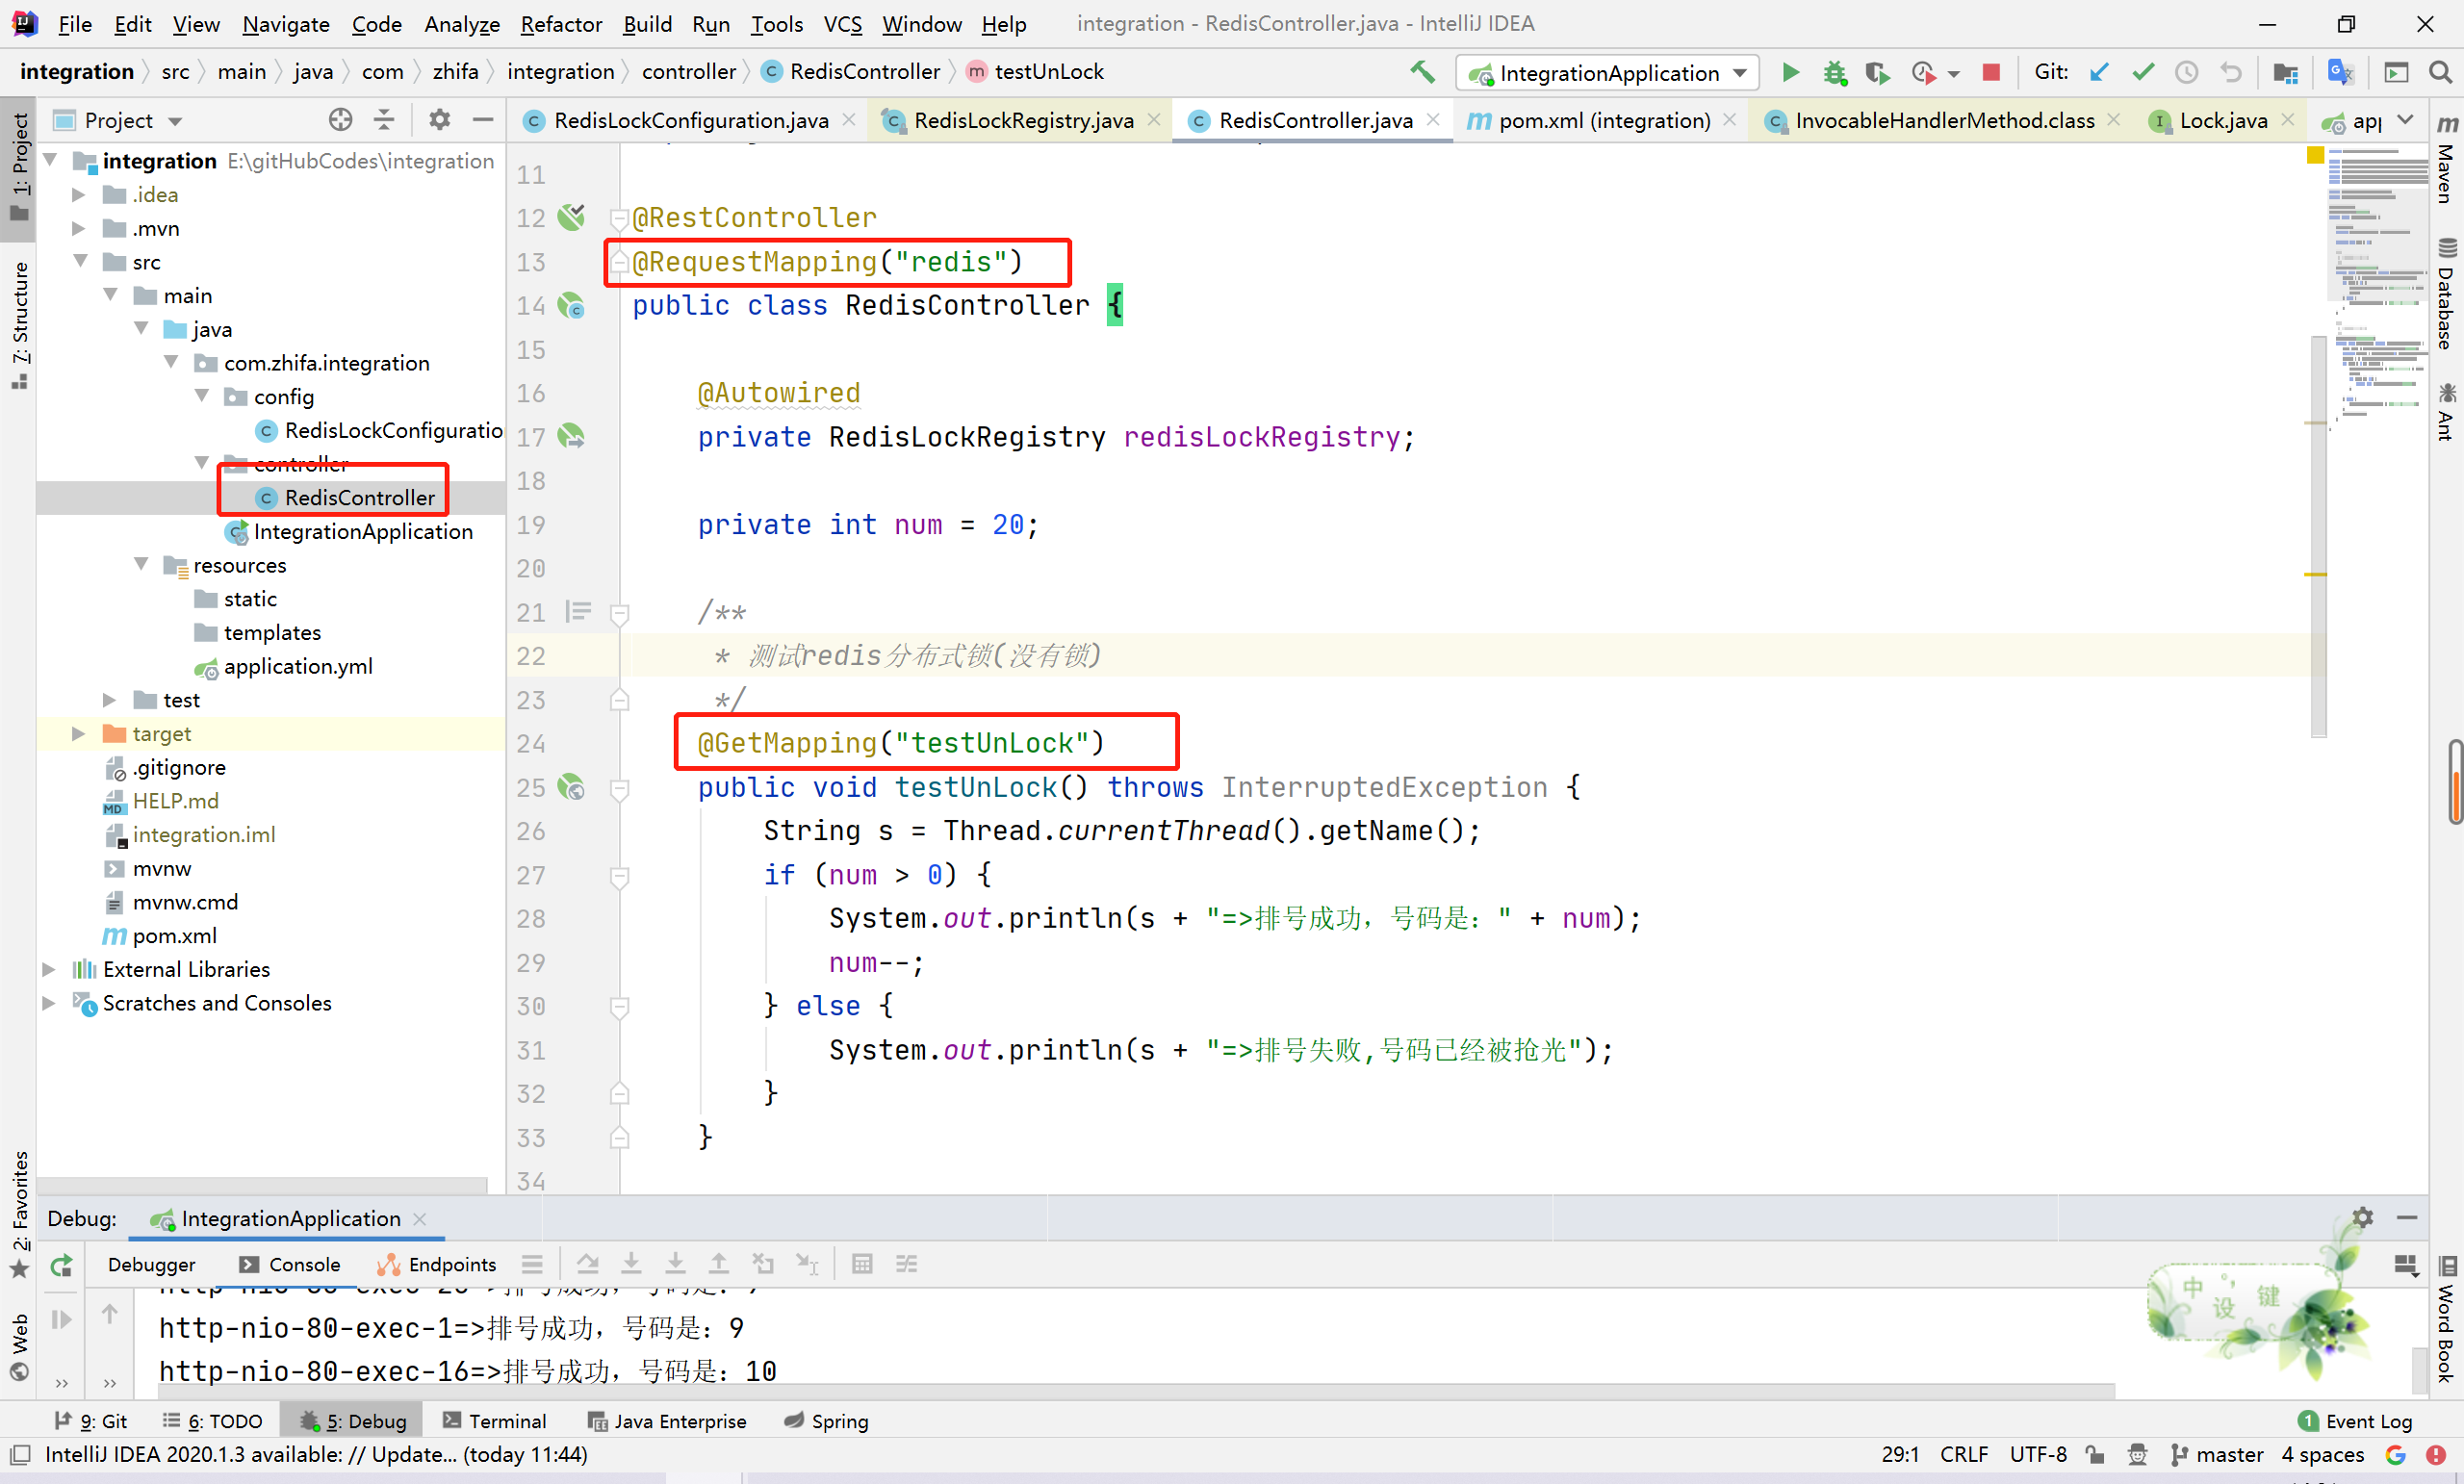Toggle quick-access tool window button in status bar
Image resolution: width=2464 pixels, height=1484 pixels.
coord(19,1454)
